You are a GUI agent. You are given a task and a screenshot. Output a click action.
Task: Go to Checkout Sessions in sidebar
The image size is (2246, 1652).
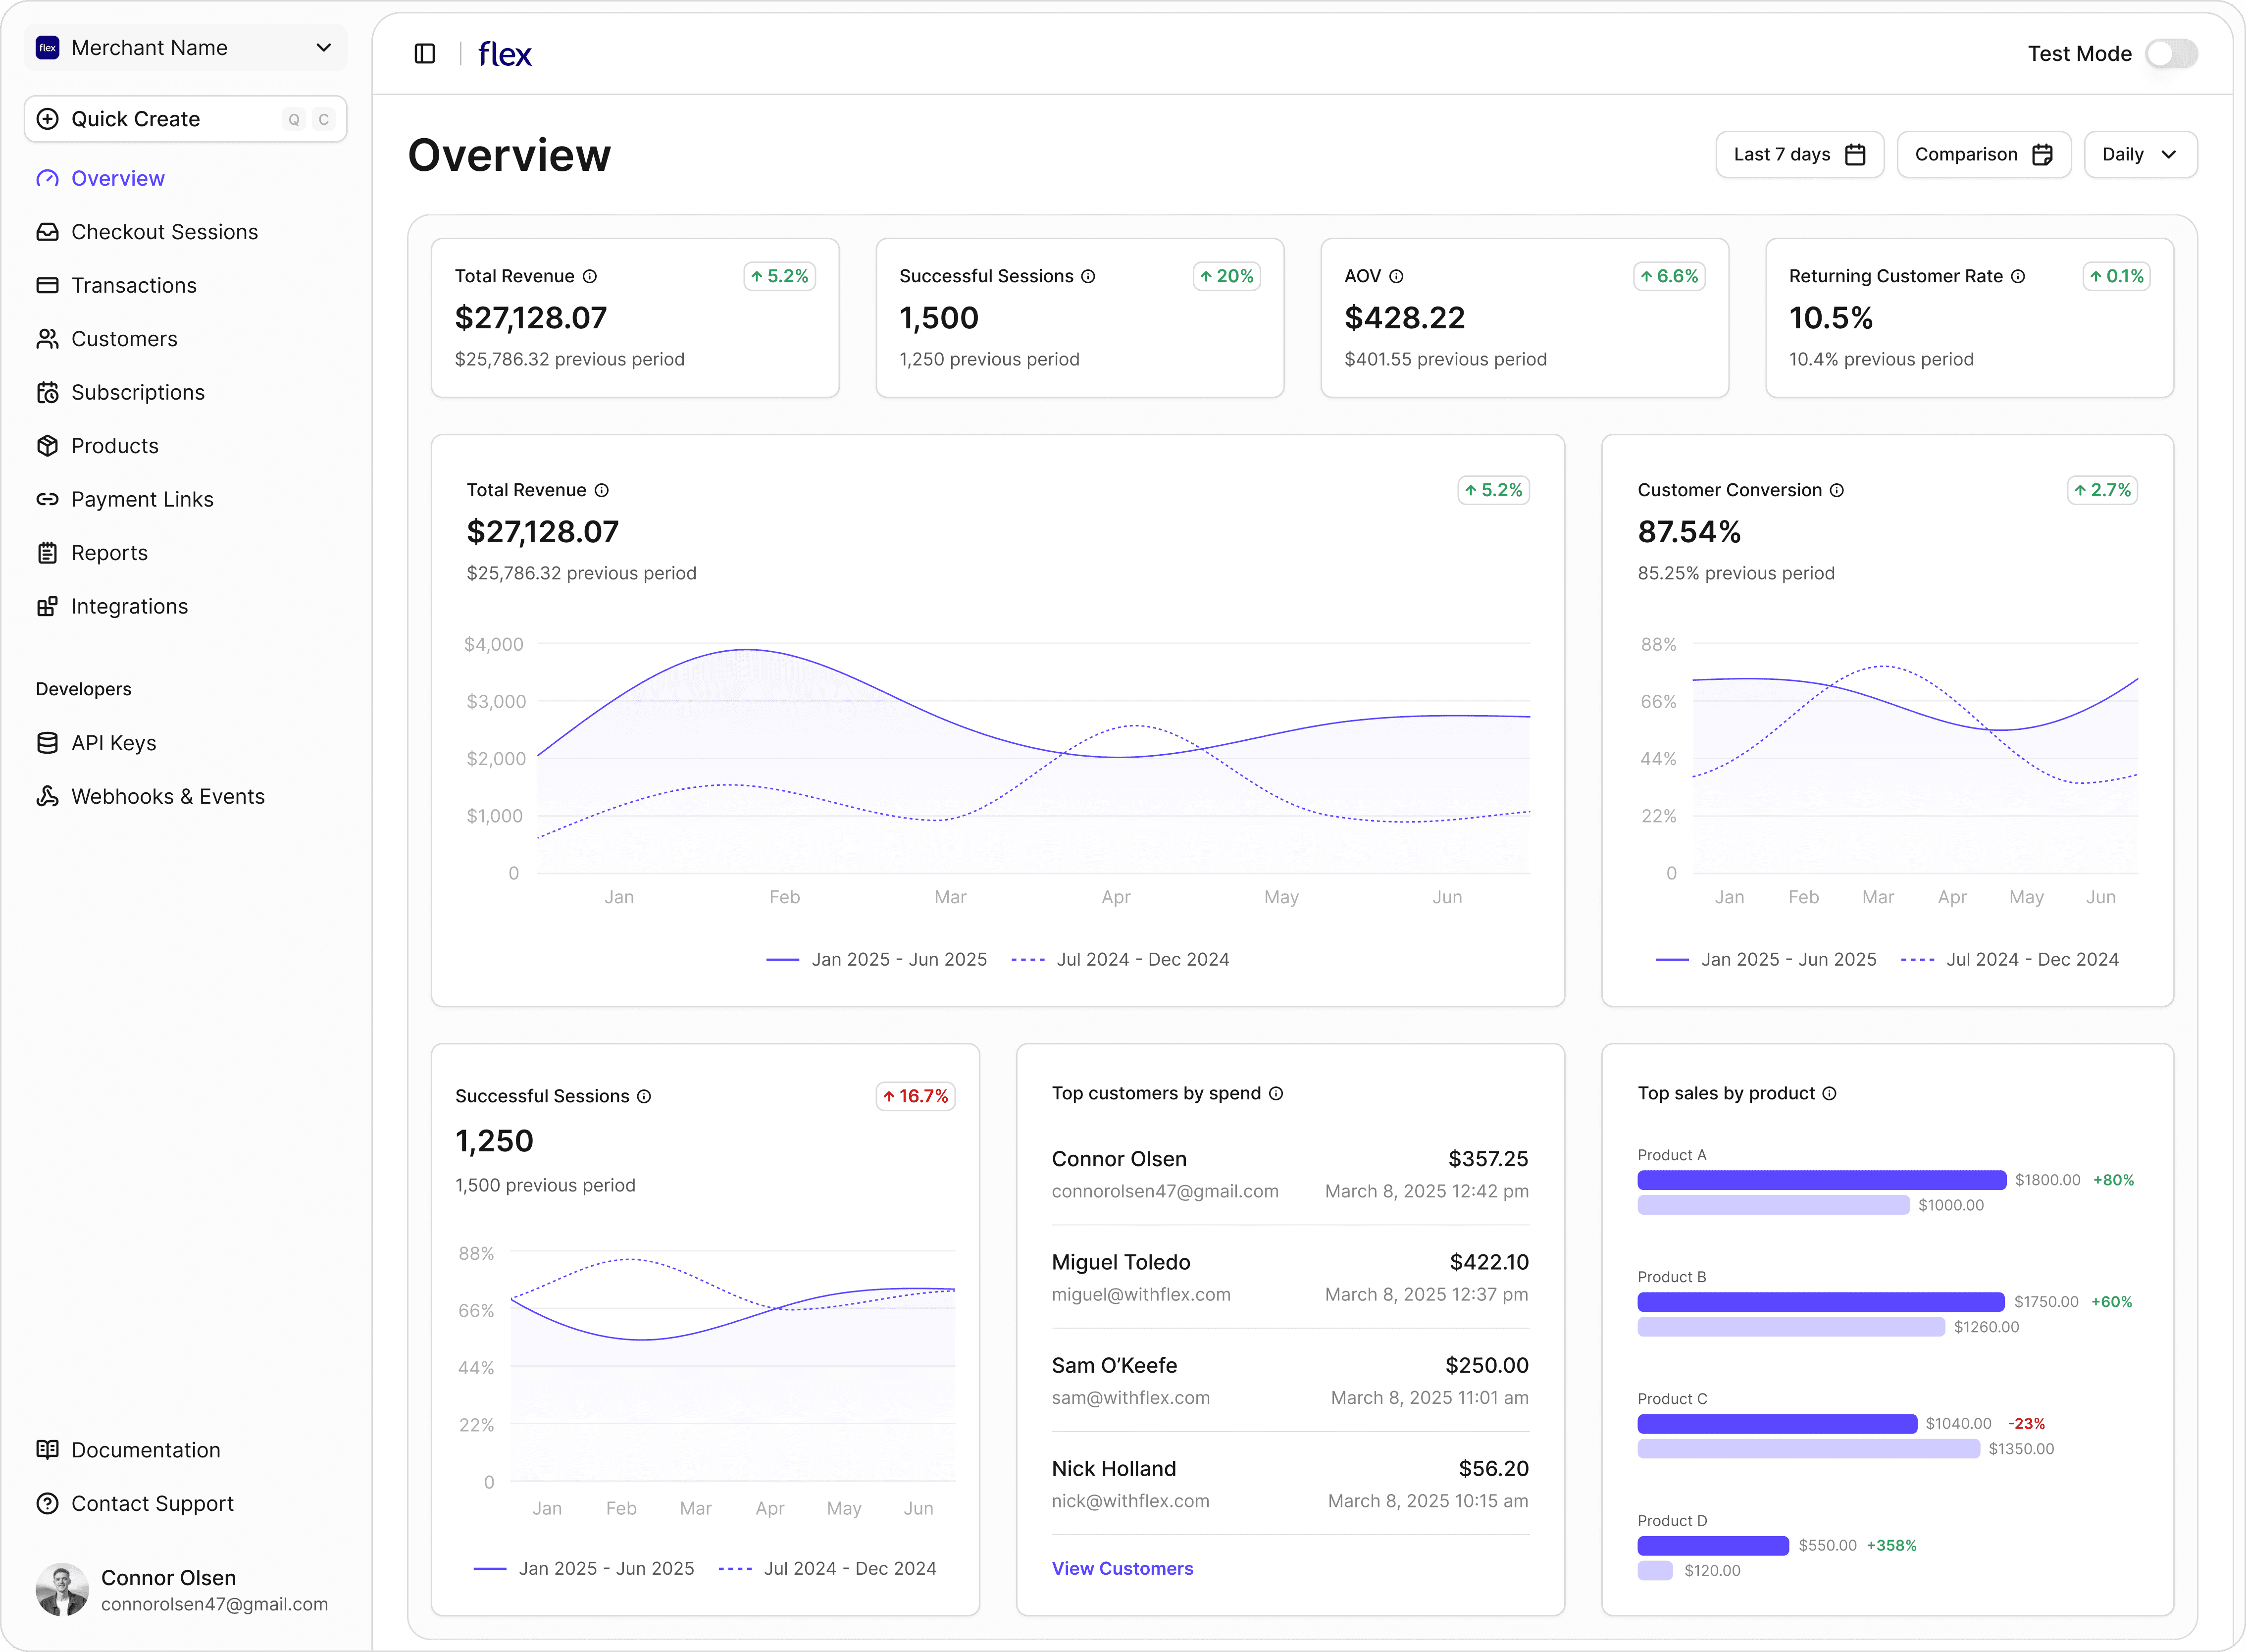click(x=164, y=232)
